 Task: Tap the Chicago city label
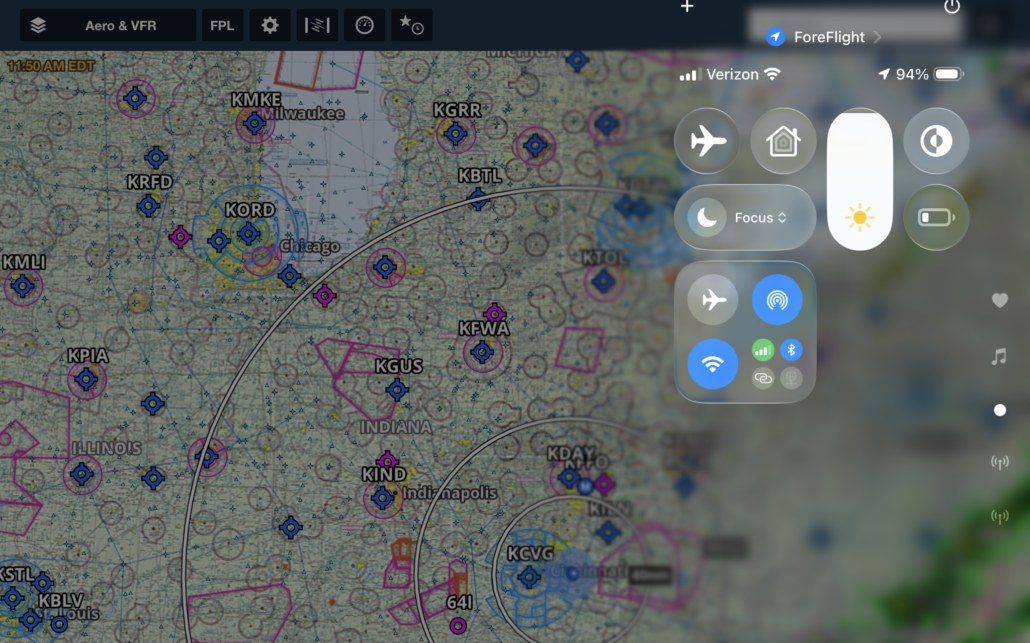[x=309, y=246]
